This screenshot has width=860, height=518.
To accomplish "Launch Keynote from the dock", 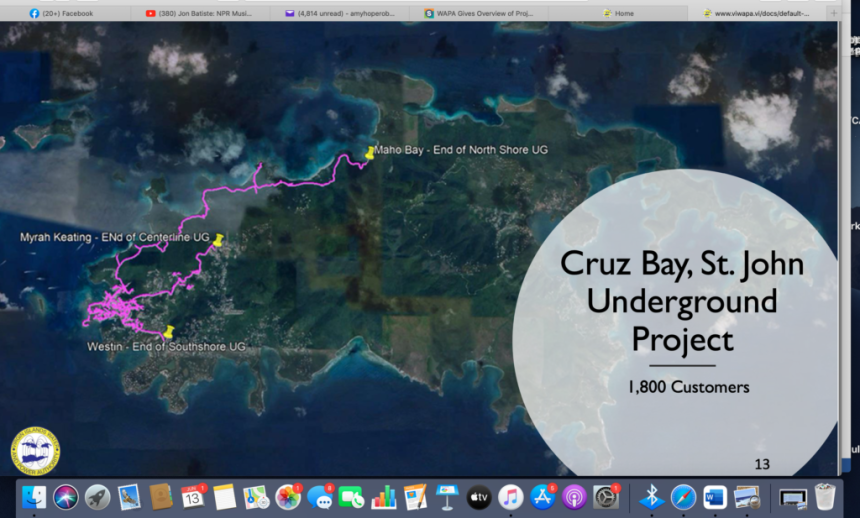I will pos(447,497).
